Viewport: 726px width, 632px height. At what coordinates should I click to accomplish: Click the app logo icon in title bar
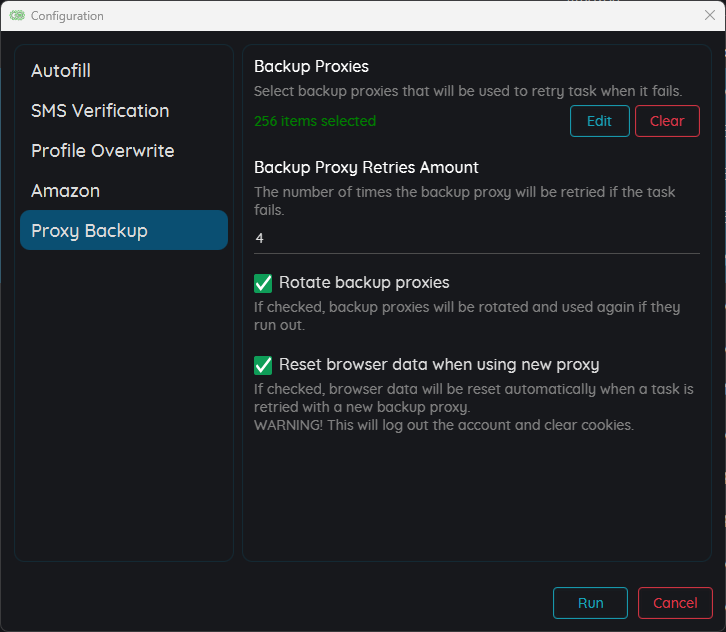click(17, 16)
